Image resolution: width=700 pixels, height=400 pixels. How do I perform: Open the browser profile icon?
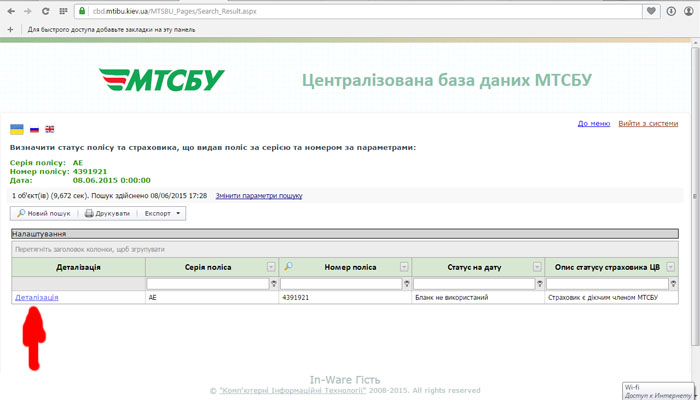pyautogui.click(x=689, y=11)
